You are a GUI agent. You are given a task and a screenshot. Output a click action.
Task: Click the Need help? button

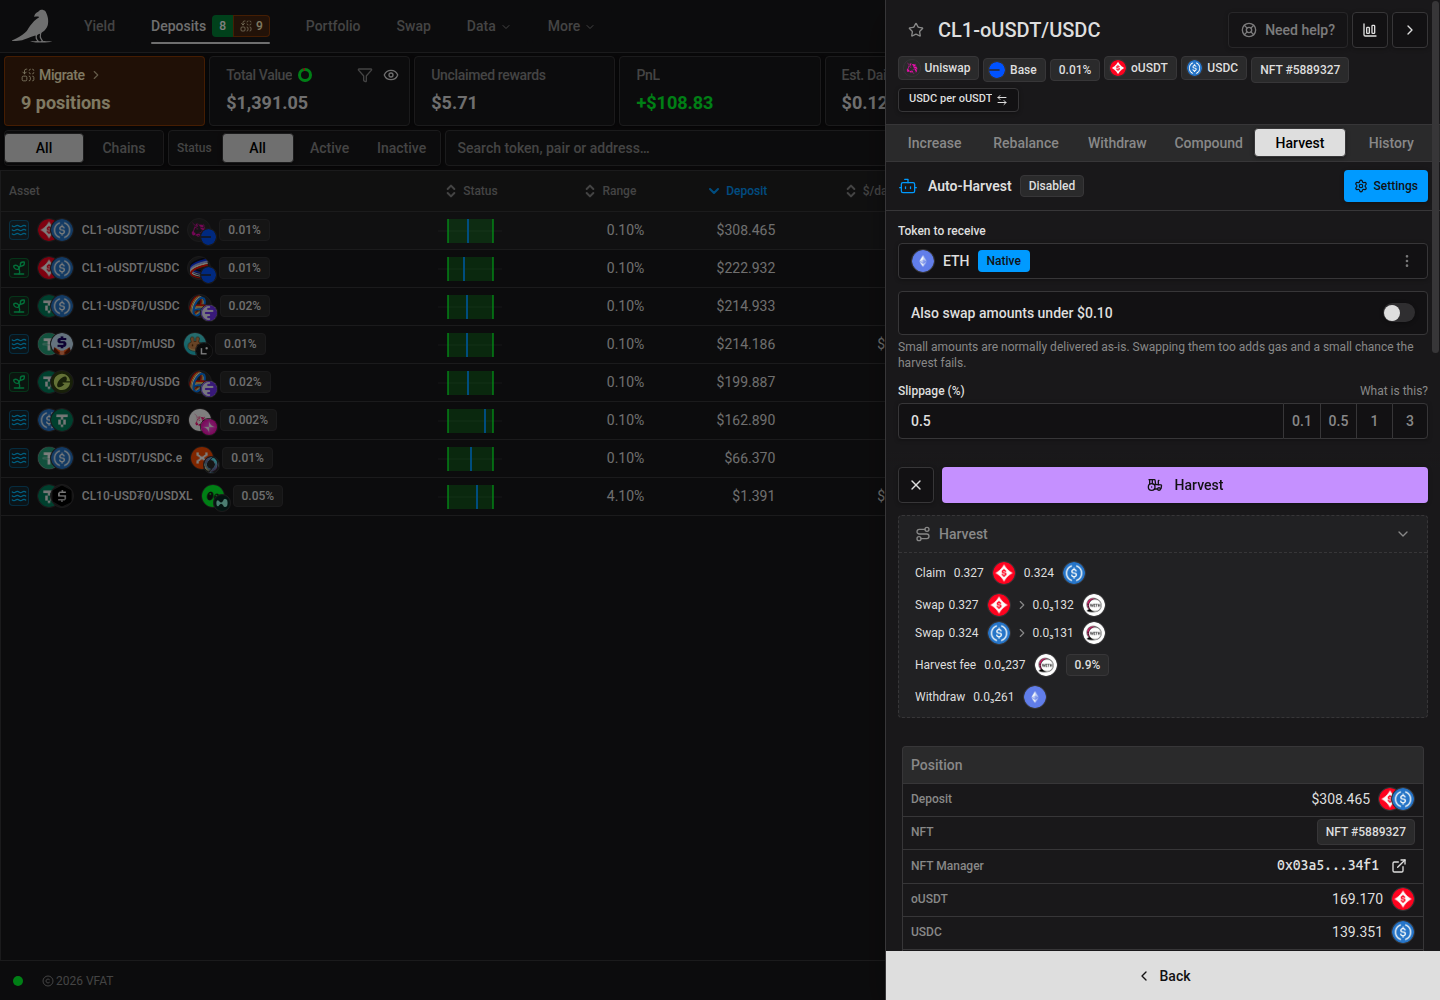click(x=1288, y=30)
